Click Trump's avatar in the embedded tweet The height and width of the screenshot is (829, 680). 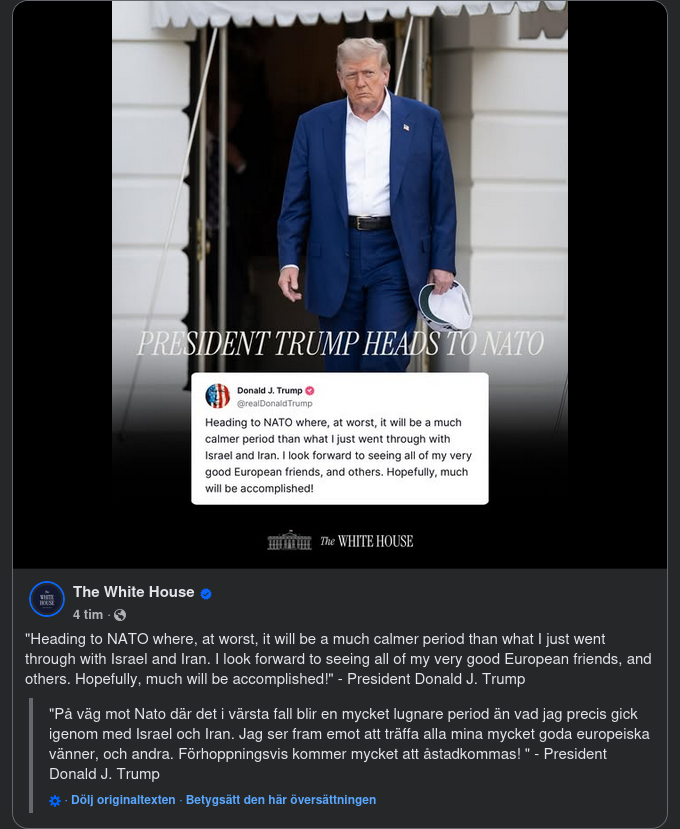point(218,395)
